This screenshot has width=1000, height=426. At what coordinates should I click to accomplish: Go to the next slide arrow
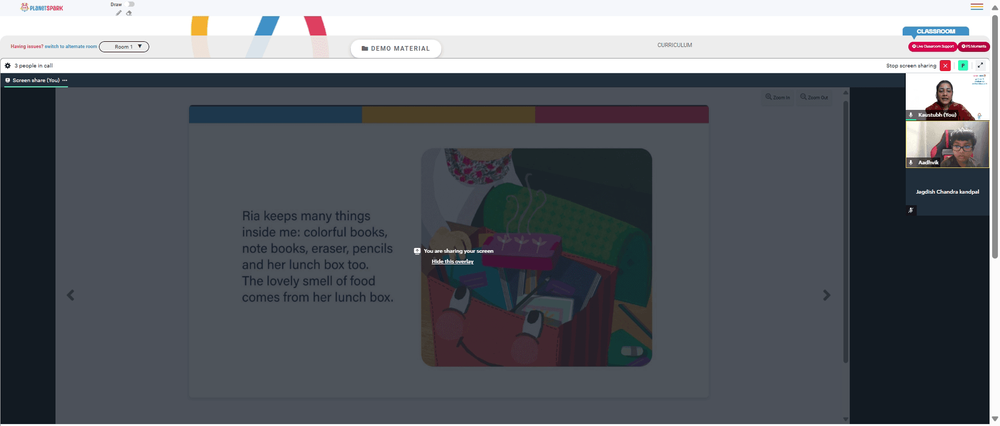coord(827,295)
